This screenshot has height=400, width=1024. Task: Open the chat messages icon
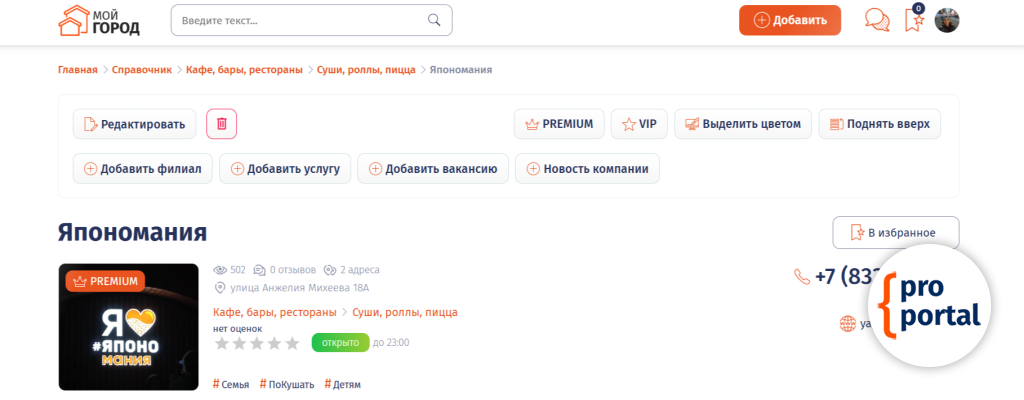877,20
